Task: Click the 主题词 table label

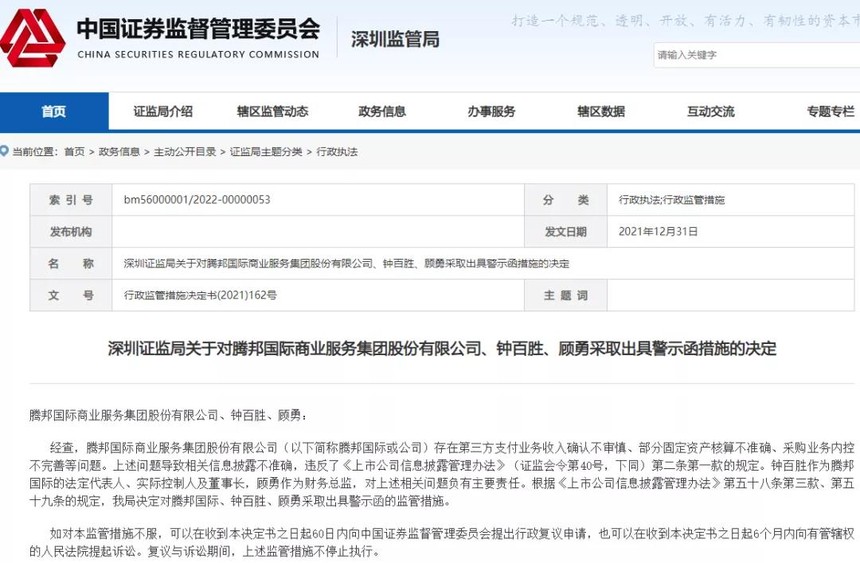Action: click(565, 295)
